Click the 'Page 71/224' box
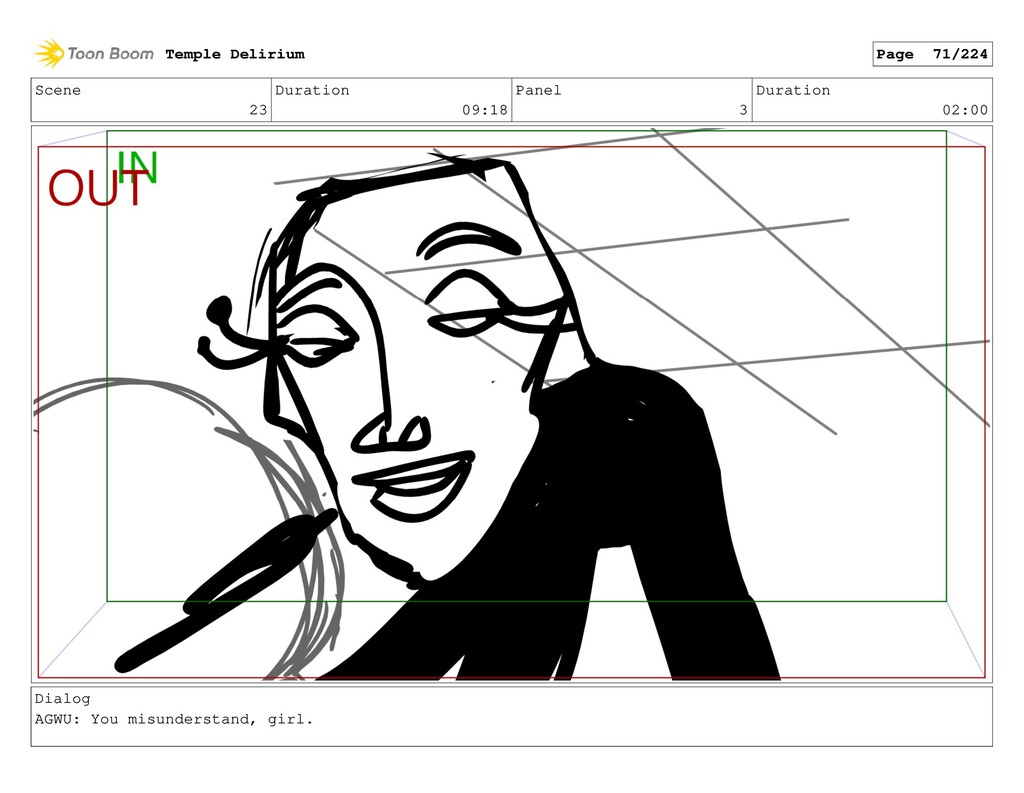This screenshot has width=1024, height=793. 932,54
